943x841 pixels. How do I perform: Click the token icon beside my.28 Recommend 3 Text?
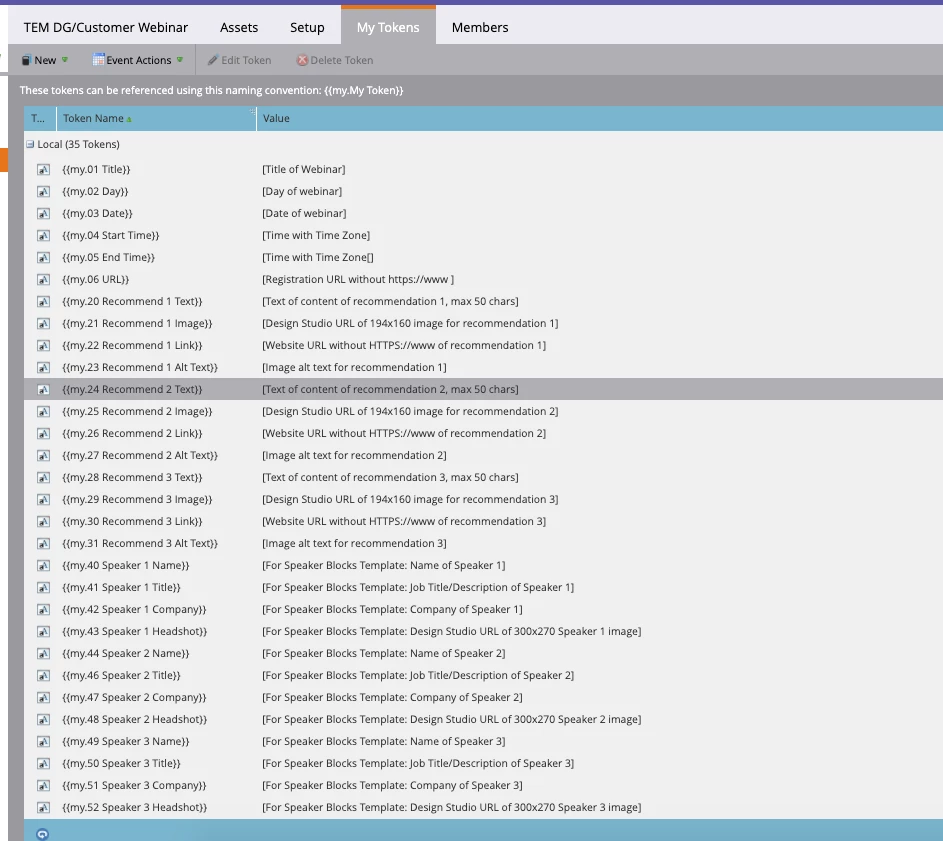point(43,478)
